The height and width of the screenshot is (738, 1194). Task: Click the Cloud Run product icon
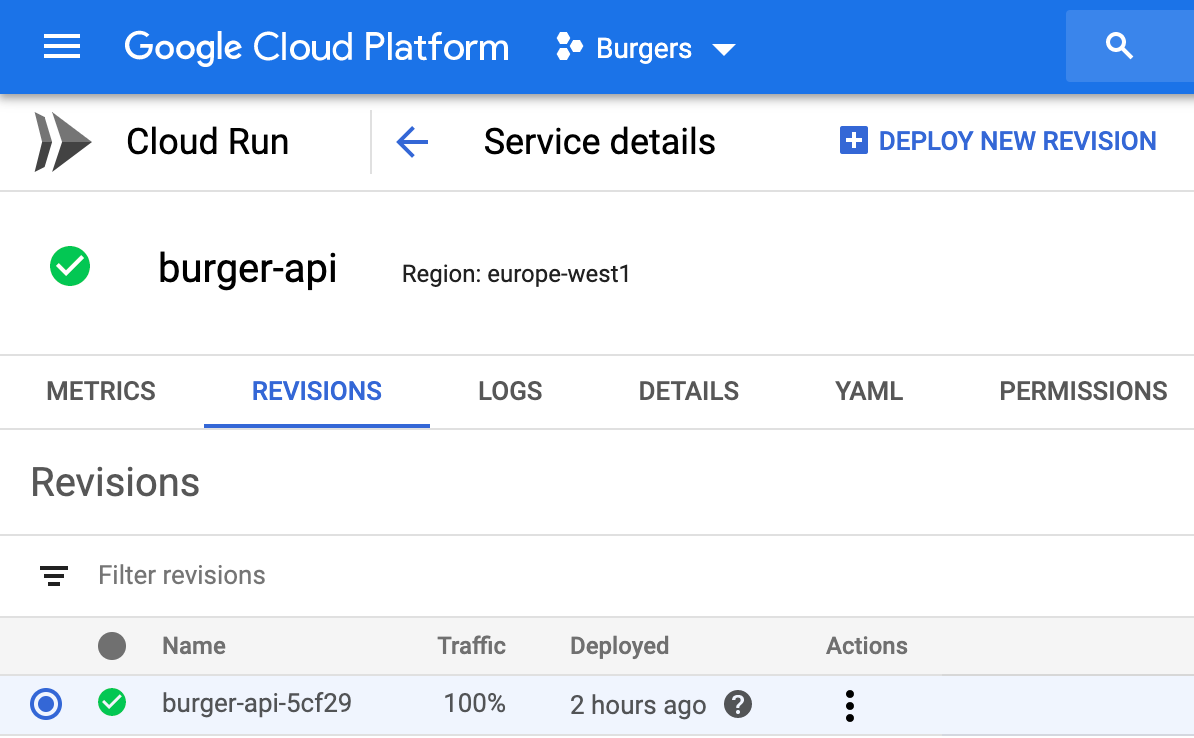click(x=62, y=142)
